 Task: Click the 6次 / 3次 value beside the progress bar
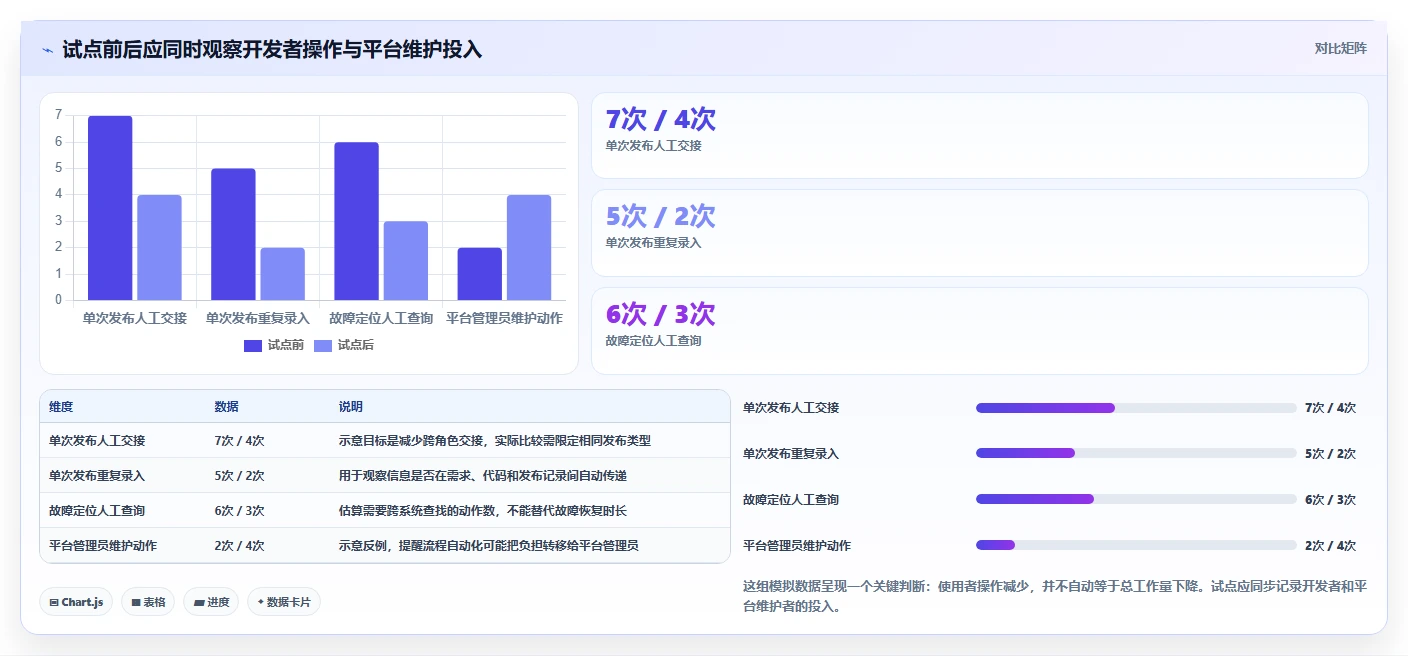coord(1330,500)
